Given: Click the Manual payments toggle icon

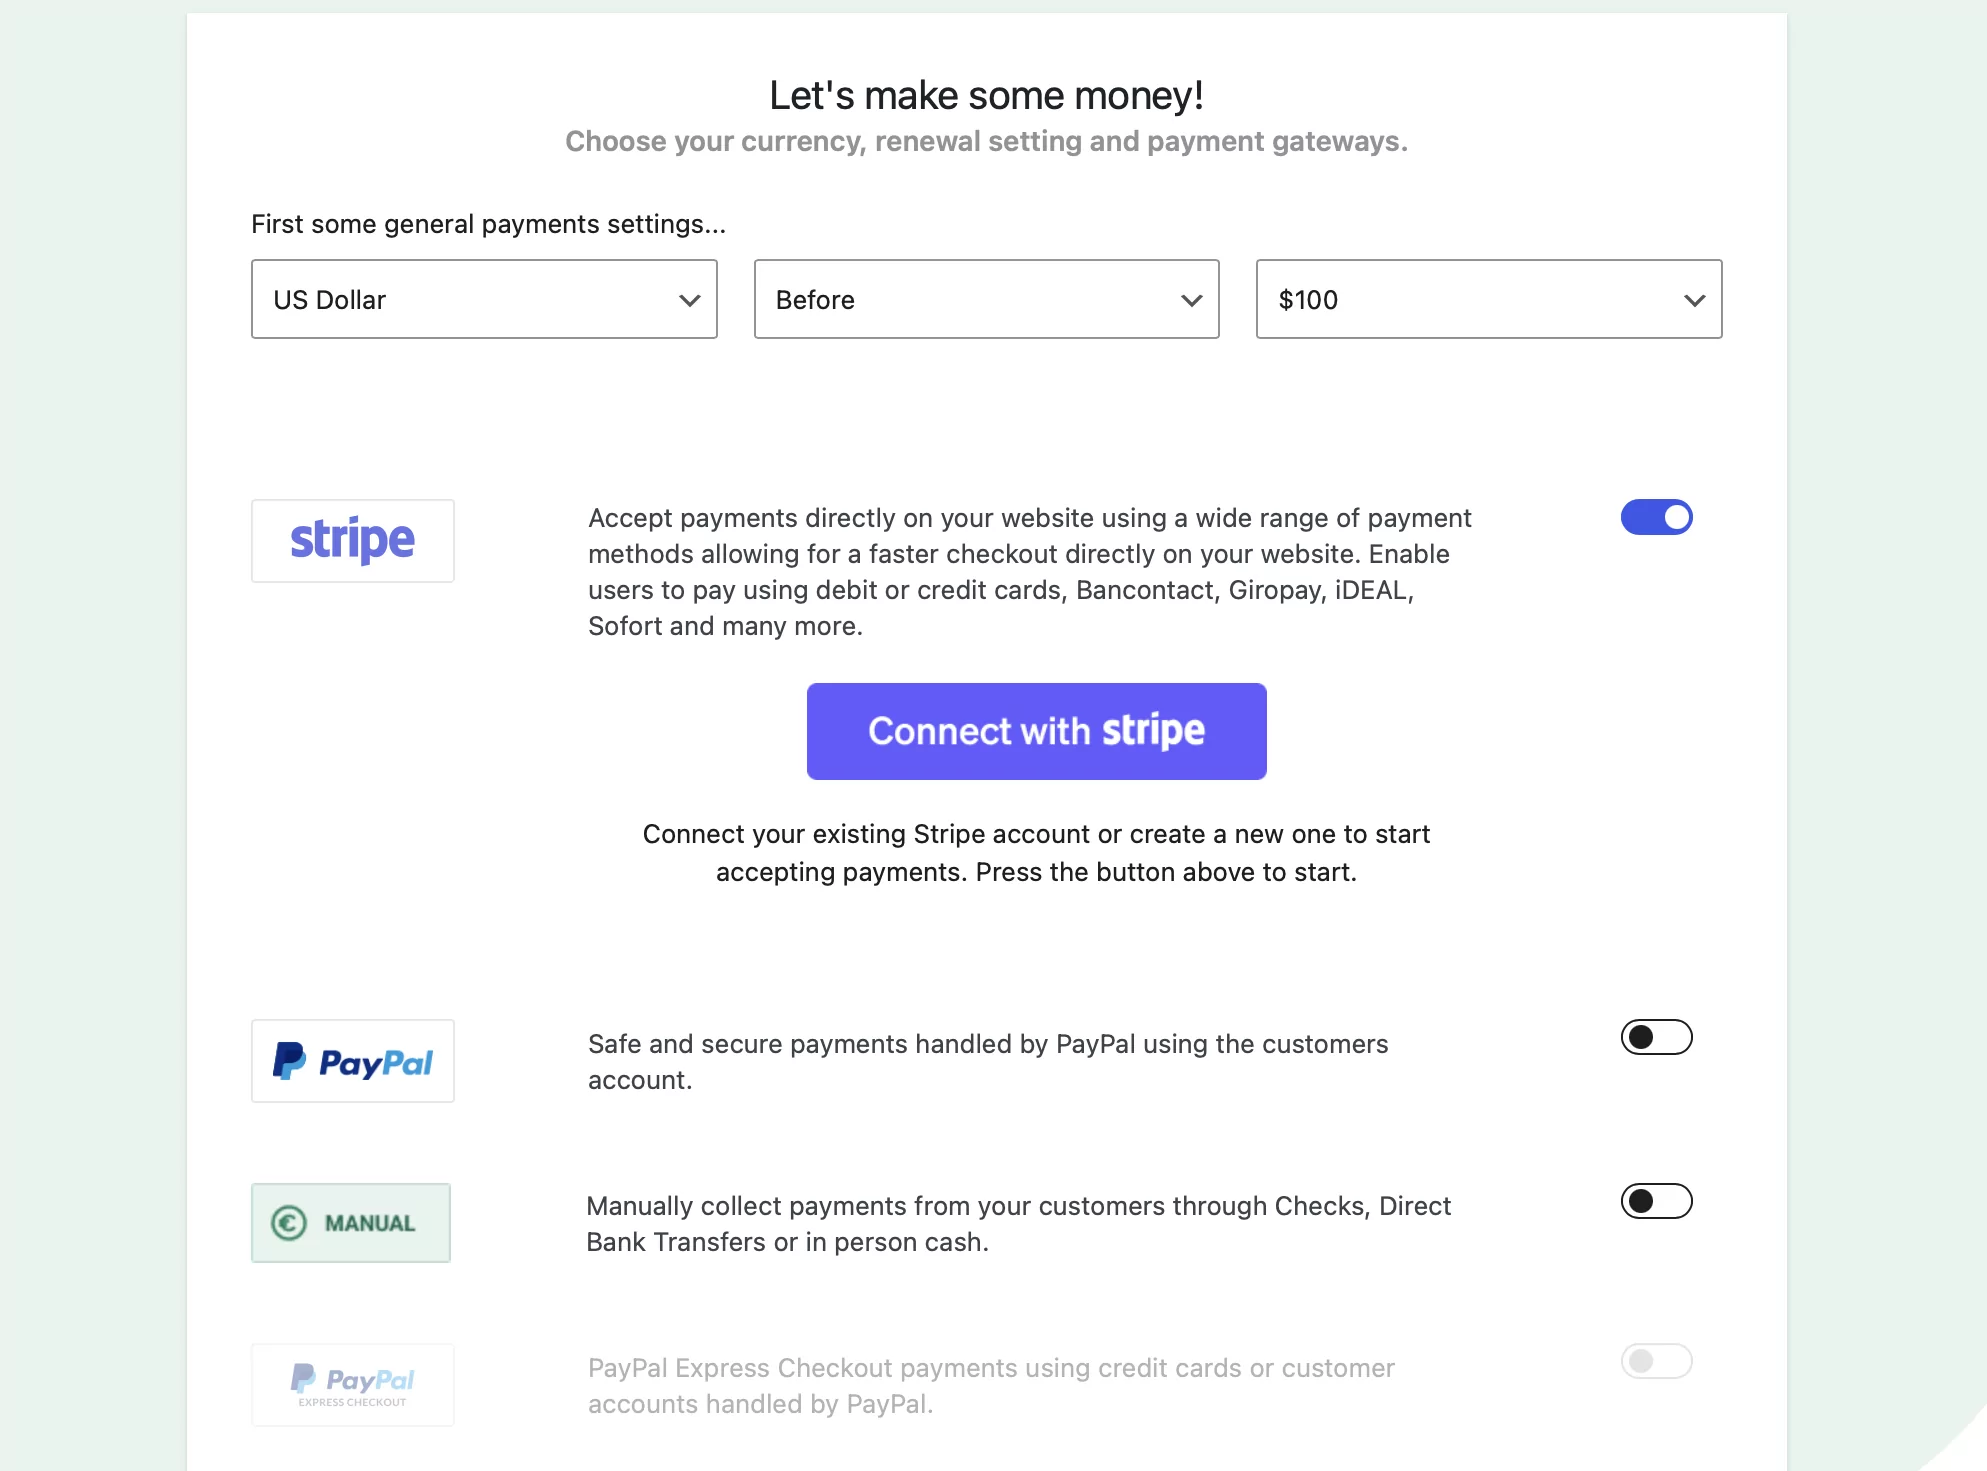Looking at the screenshot, I should click(1655, 1201).
